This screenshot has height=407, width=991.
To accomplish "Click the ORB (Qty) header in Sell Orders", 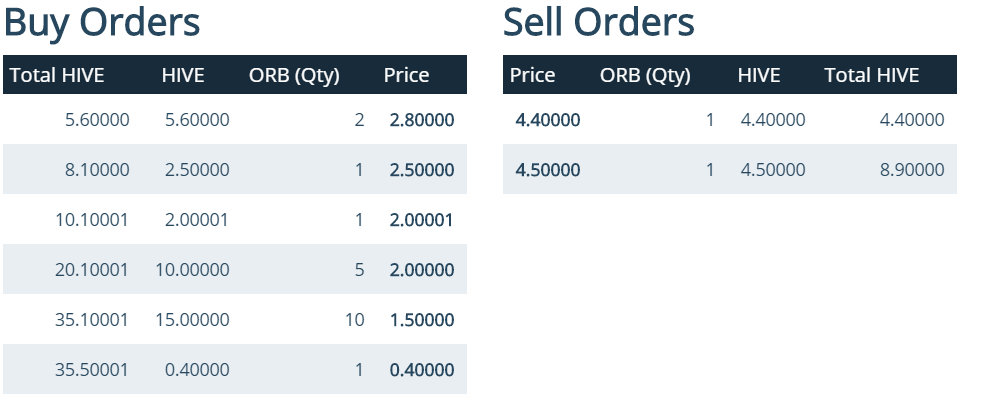I will pyautogui.click(x=645, y=75).
